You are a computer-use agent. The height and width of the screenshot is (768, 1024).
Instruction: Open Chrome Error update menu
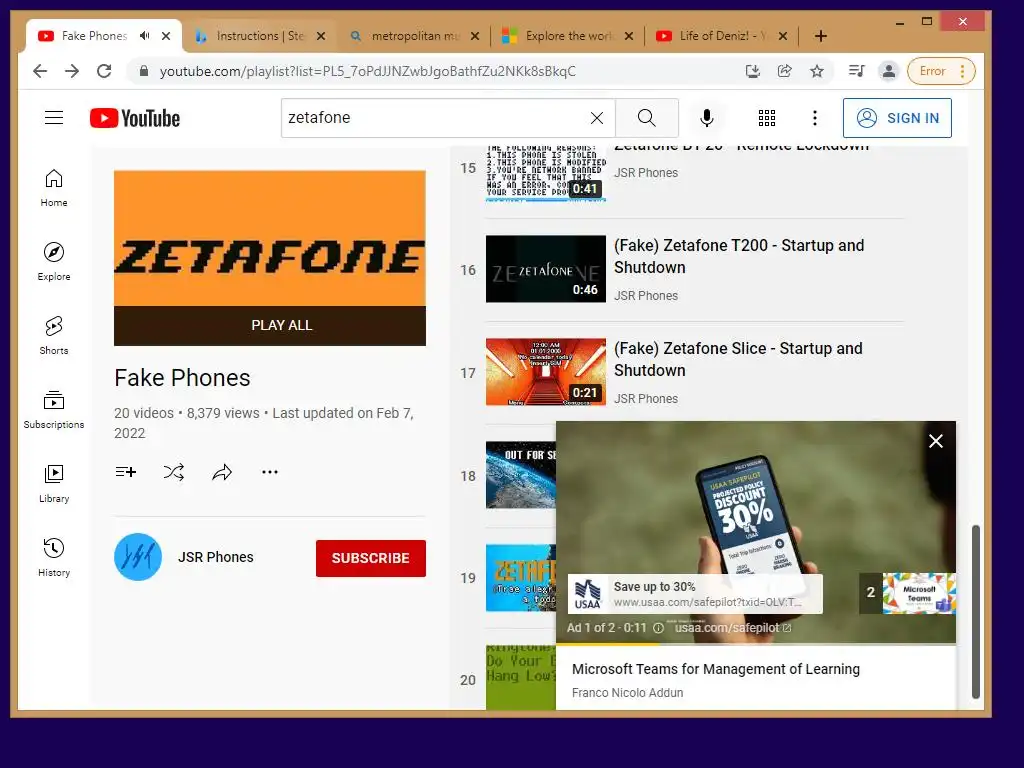point(941,71)
